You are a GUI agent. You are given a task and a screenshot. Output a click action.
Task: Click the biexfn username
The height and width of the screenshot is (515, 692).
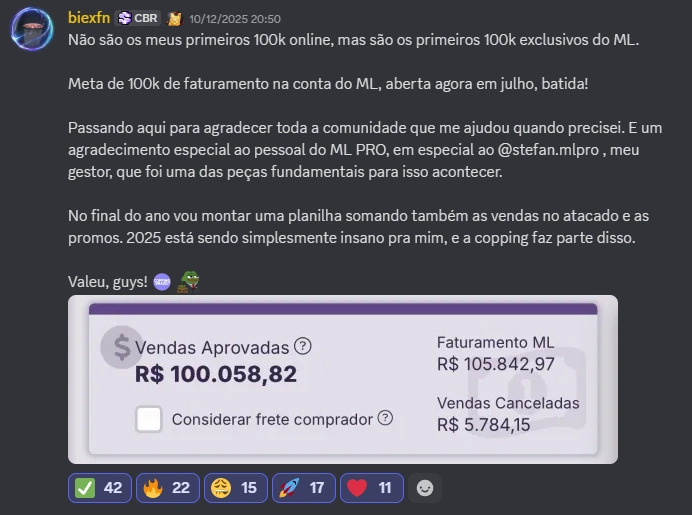click(89, 18)
